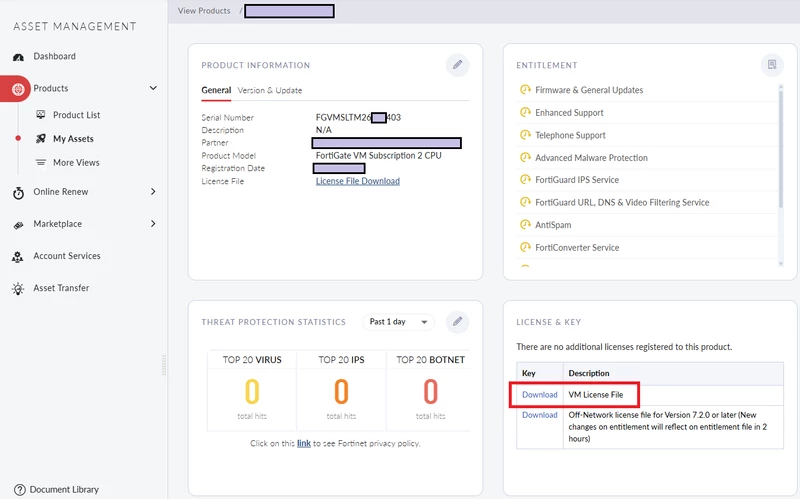800x499 pixels.
Task: Open Product List in the sidebar
Action: [77, 115]
